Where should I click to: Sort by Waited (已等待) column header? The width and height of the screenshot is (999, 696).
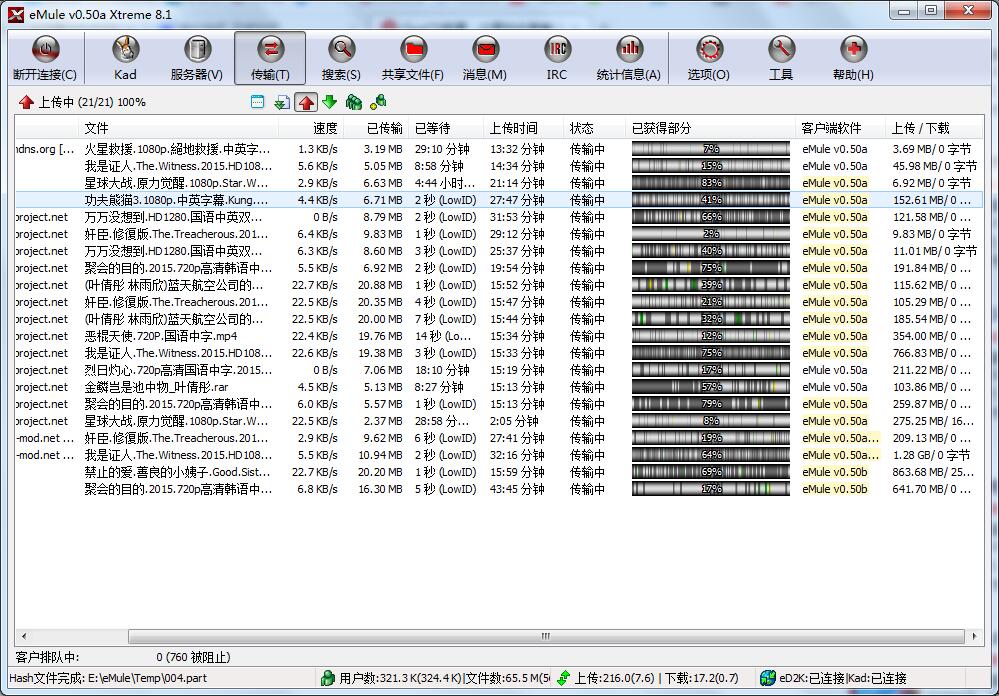[445, 128]
